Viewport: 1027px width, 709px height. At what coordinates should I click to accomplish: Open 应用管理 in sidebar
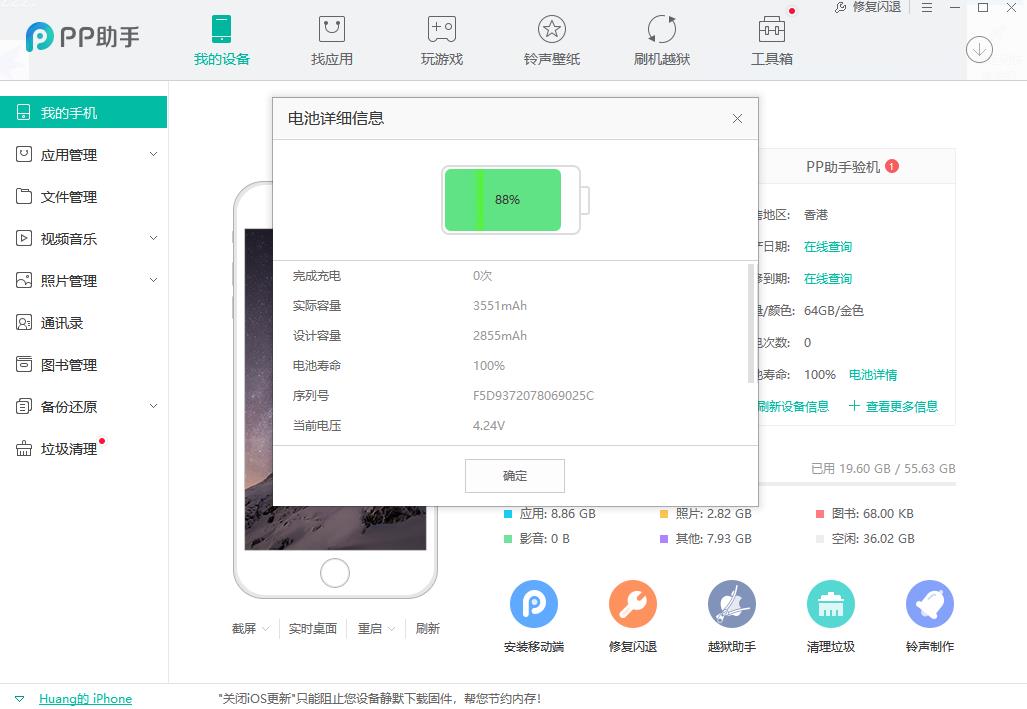pyautogui.click(x=69, y=155)
